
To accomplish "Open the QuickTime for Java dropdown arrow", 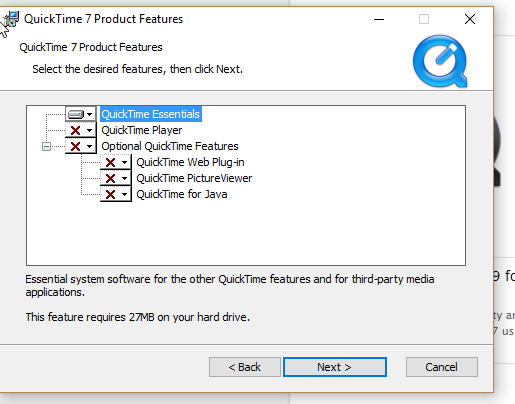I will [124, 194].
